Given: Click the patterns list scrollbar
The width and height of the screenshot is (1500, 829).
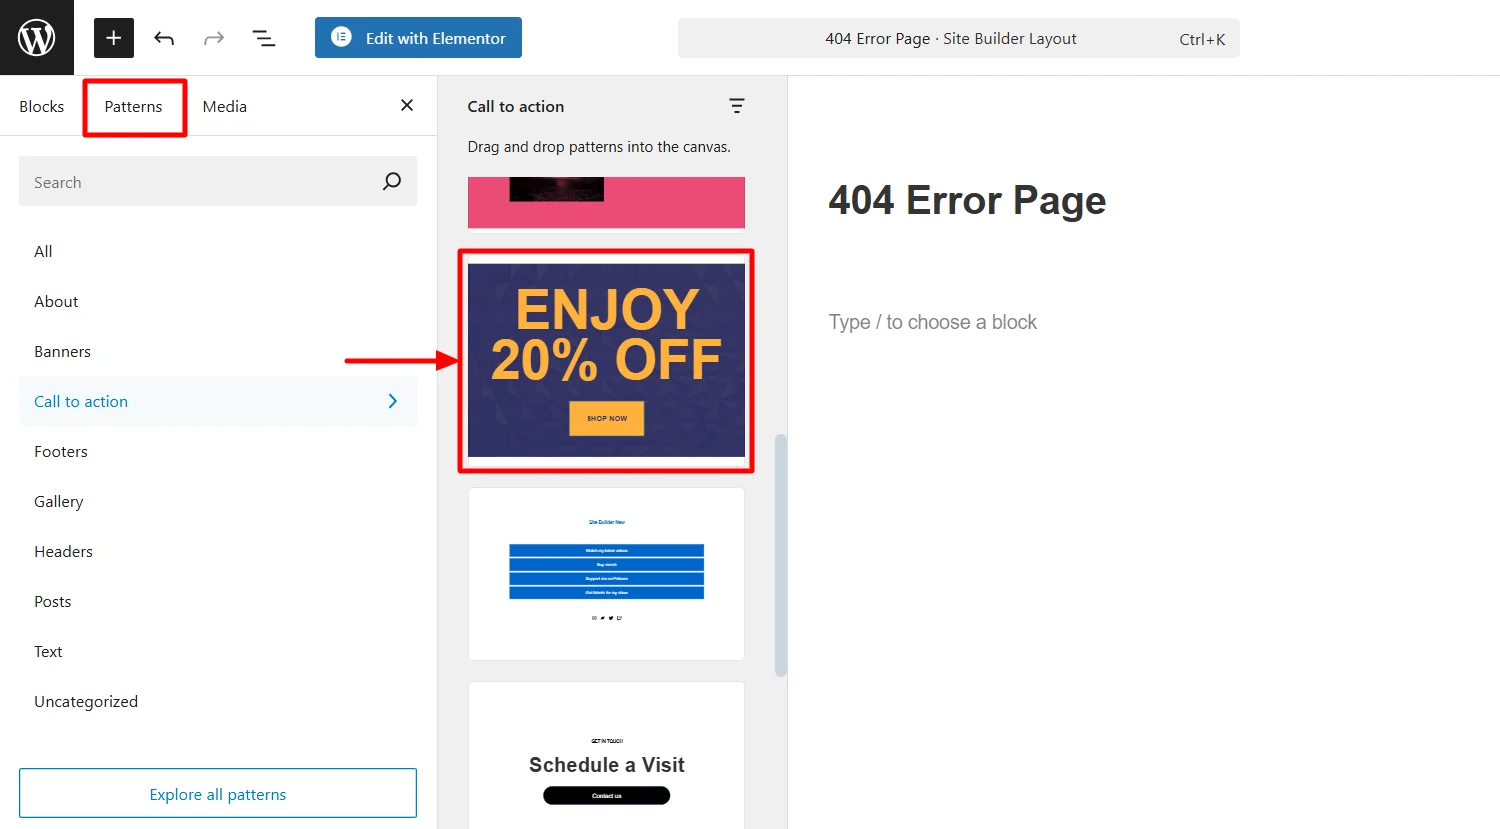Looking at the screenshot, I should [x=781, y=555].
